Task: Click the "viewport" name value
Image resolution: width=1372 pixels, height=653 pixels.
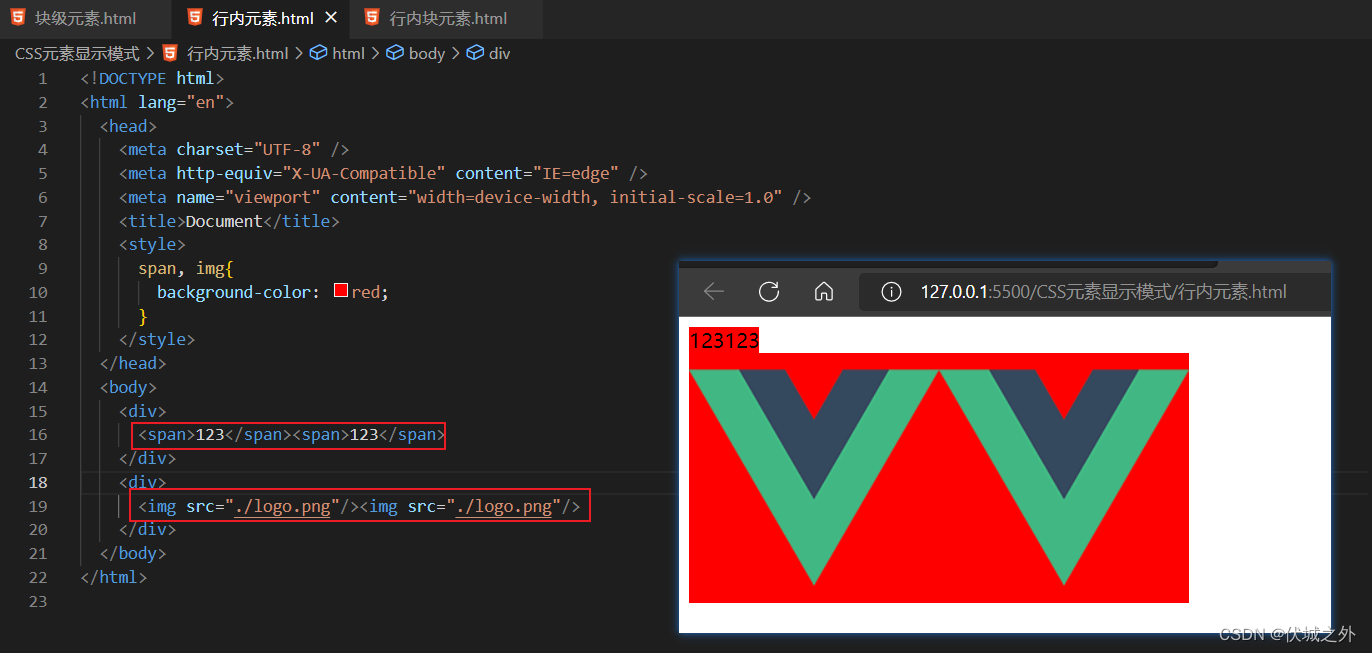Action: pyautogui.click(x=273, y=197)
